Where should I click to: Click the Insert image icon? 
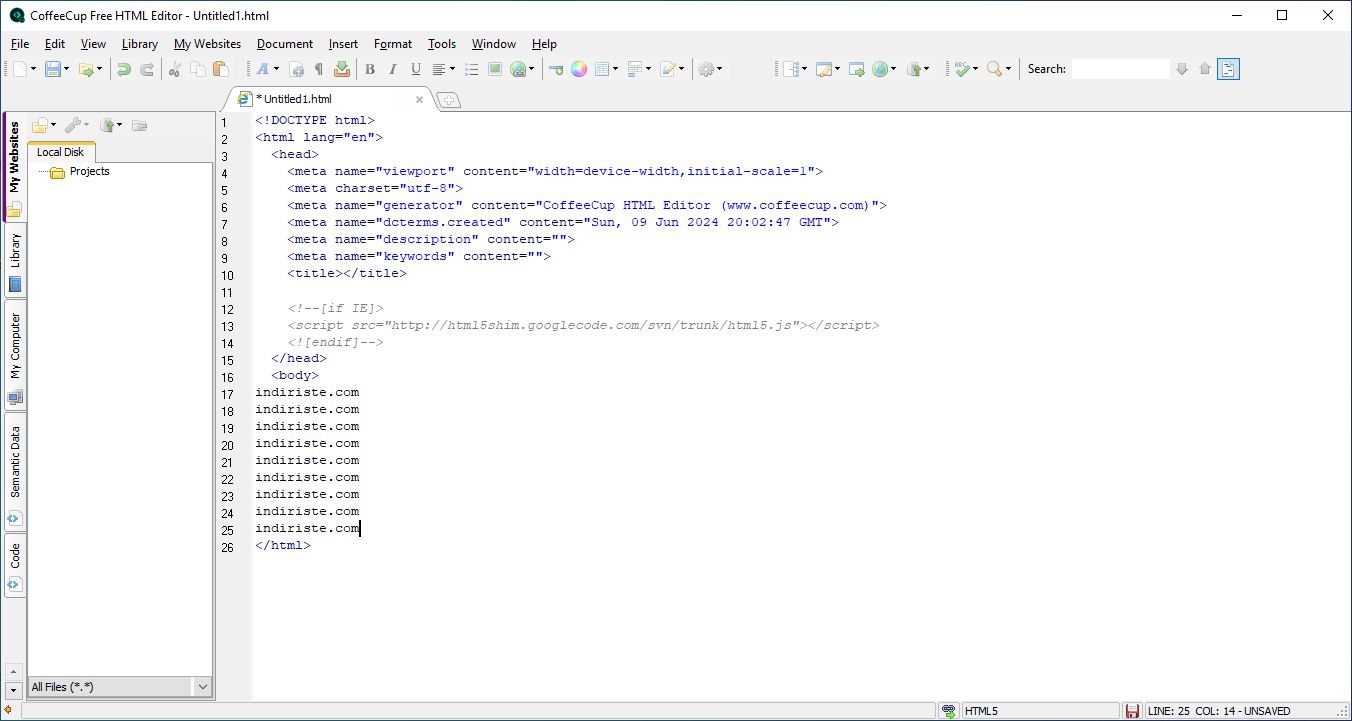coord(495,69)
